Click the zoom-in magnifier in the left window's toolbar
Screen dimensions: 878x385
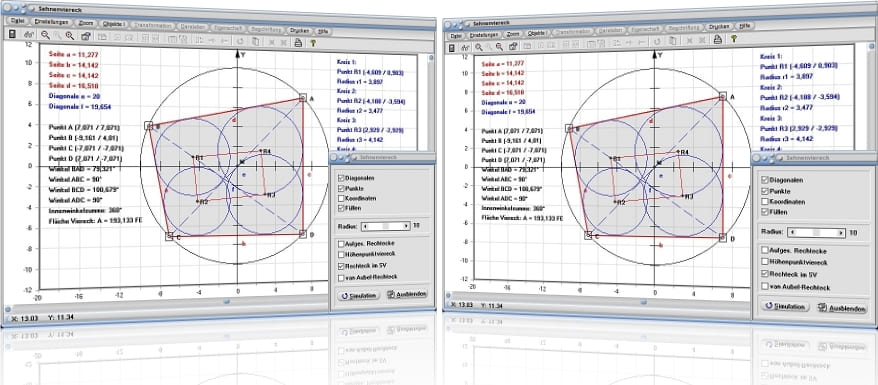click(x=45, y=35)
